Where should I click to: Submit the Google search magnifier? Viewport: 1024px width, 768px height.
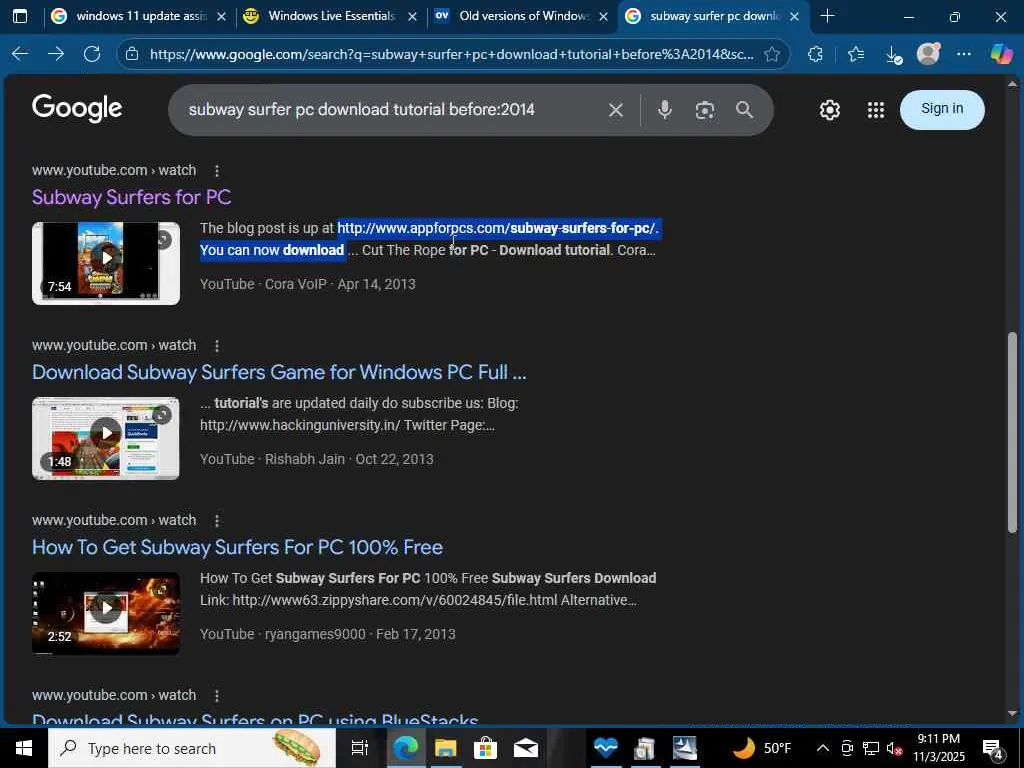click(744, 110)
